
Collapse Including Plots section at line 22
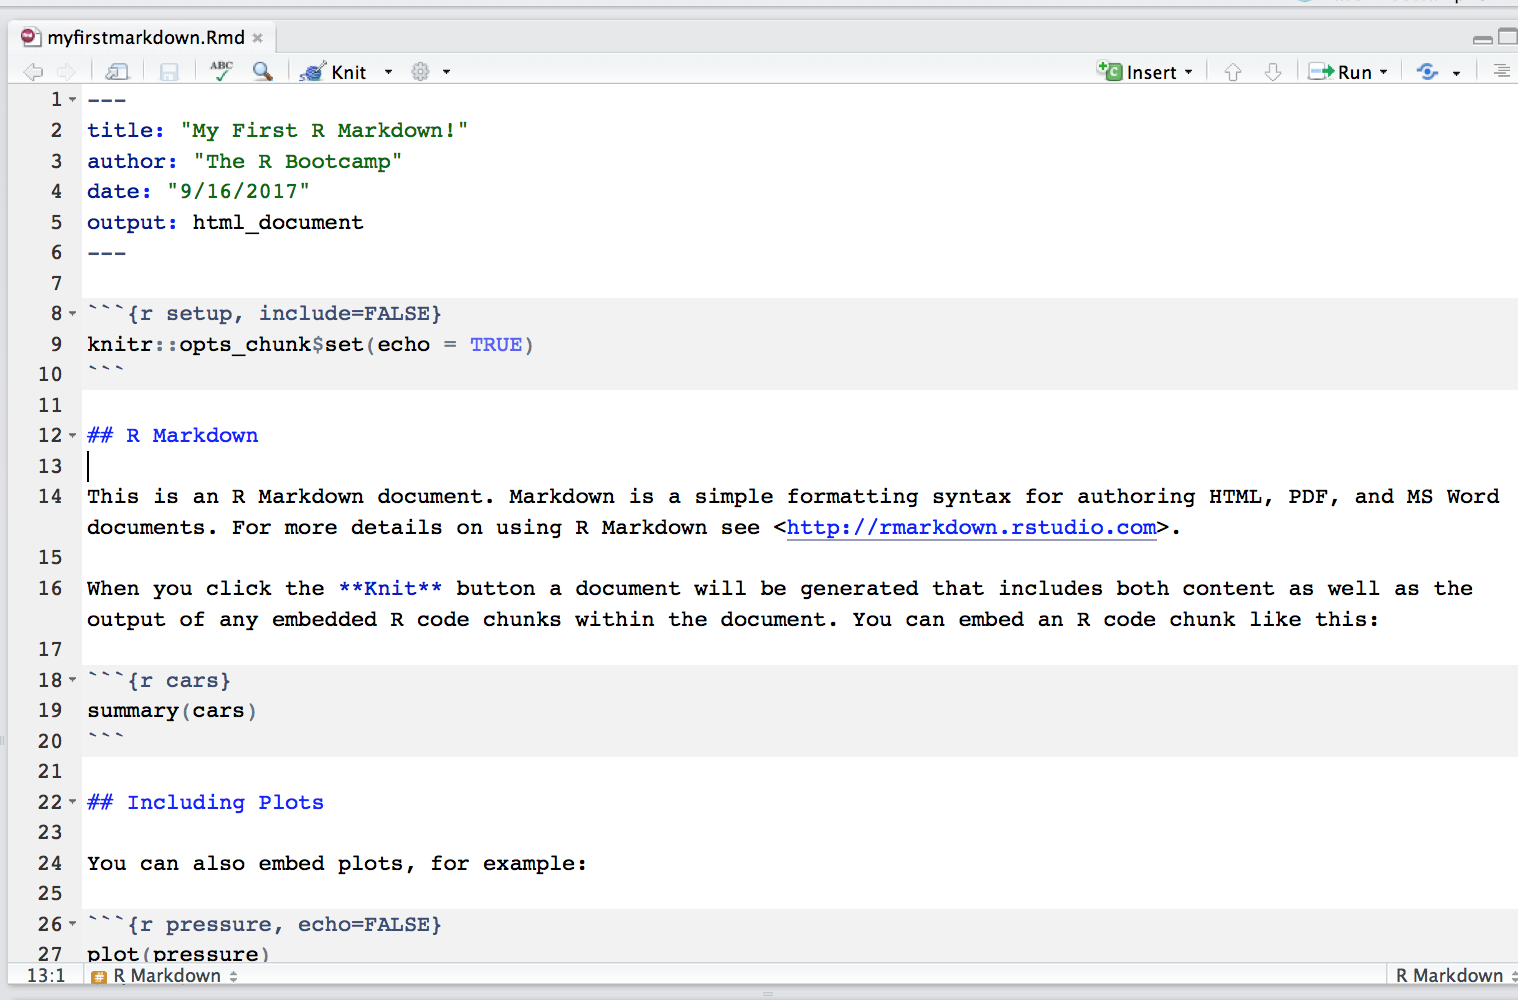(73, 802)
